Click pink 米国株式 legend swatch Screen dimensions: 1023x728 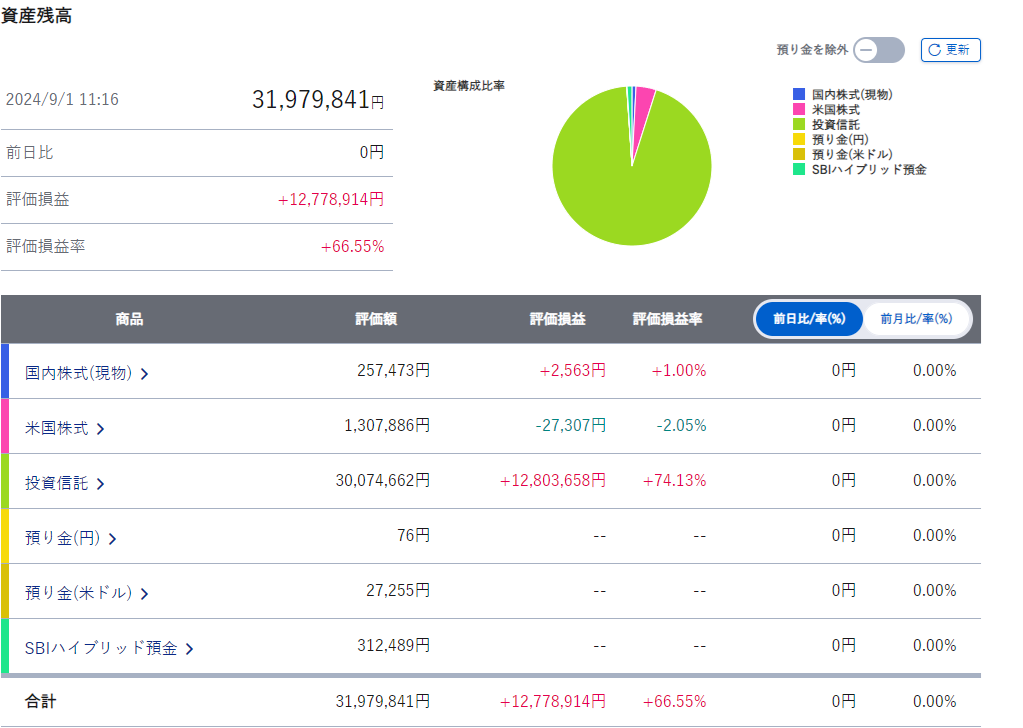point(799,109)
